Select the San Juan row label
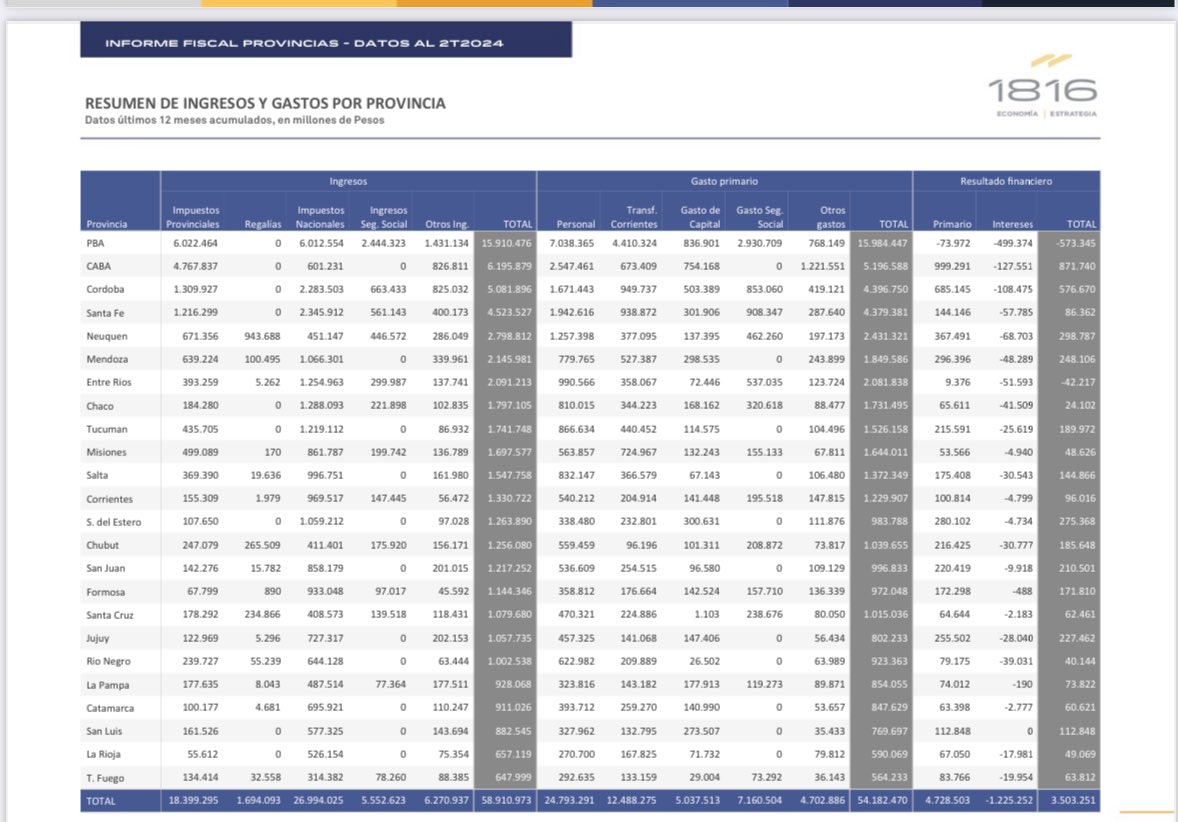The image size is (1178, 822). 106,569
